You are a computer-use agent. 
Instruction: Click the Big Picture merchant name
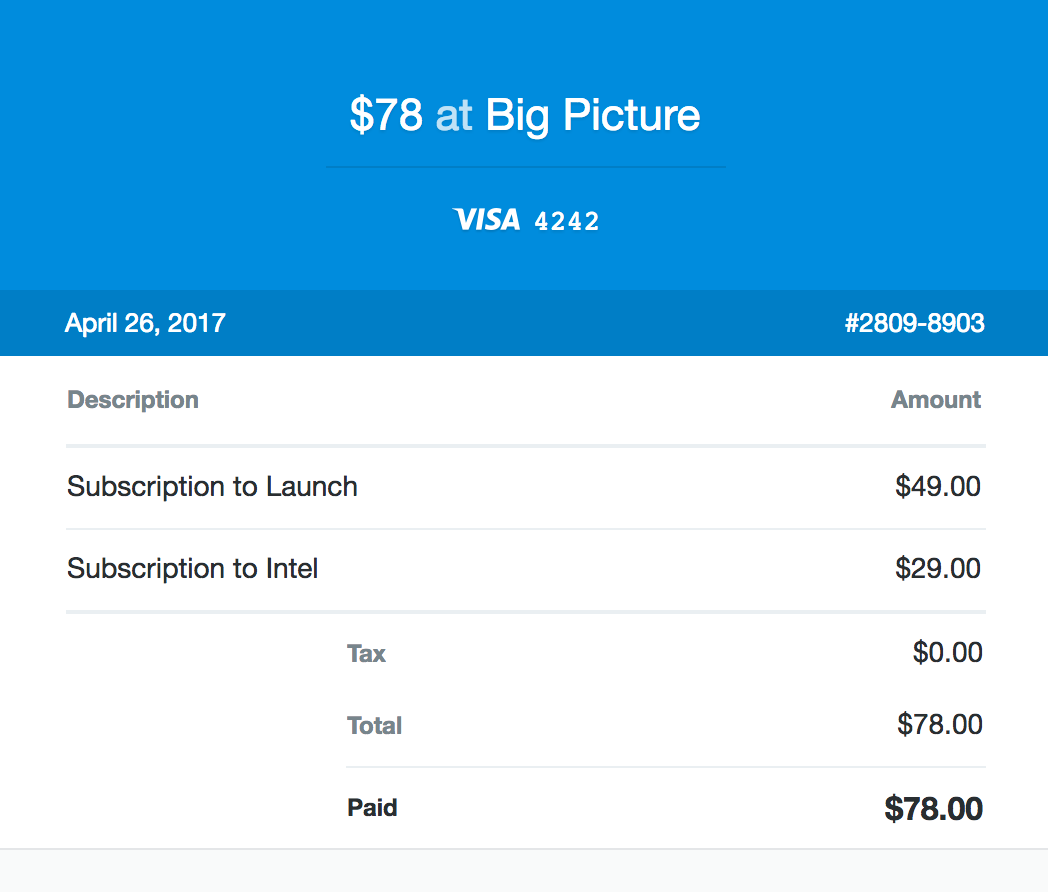(x=593, y=115)
